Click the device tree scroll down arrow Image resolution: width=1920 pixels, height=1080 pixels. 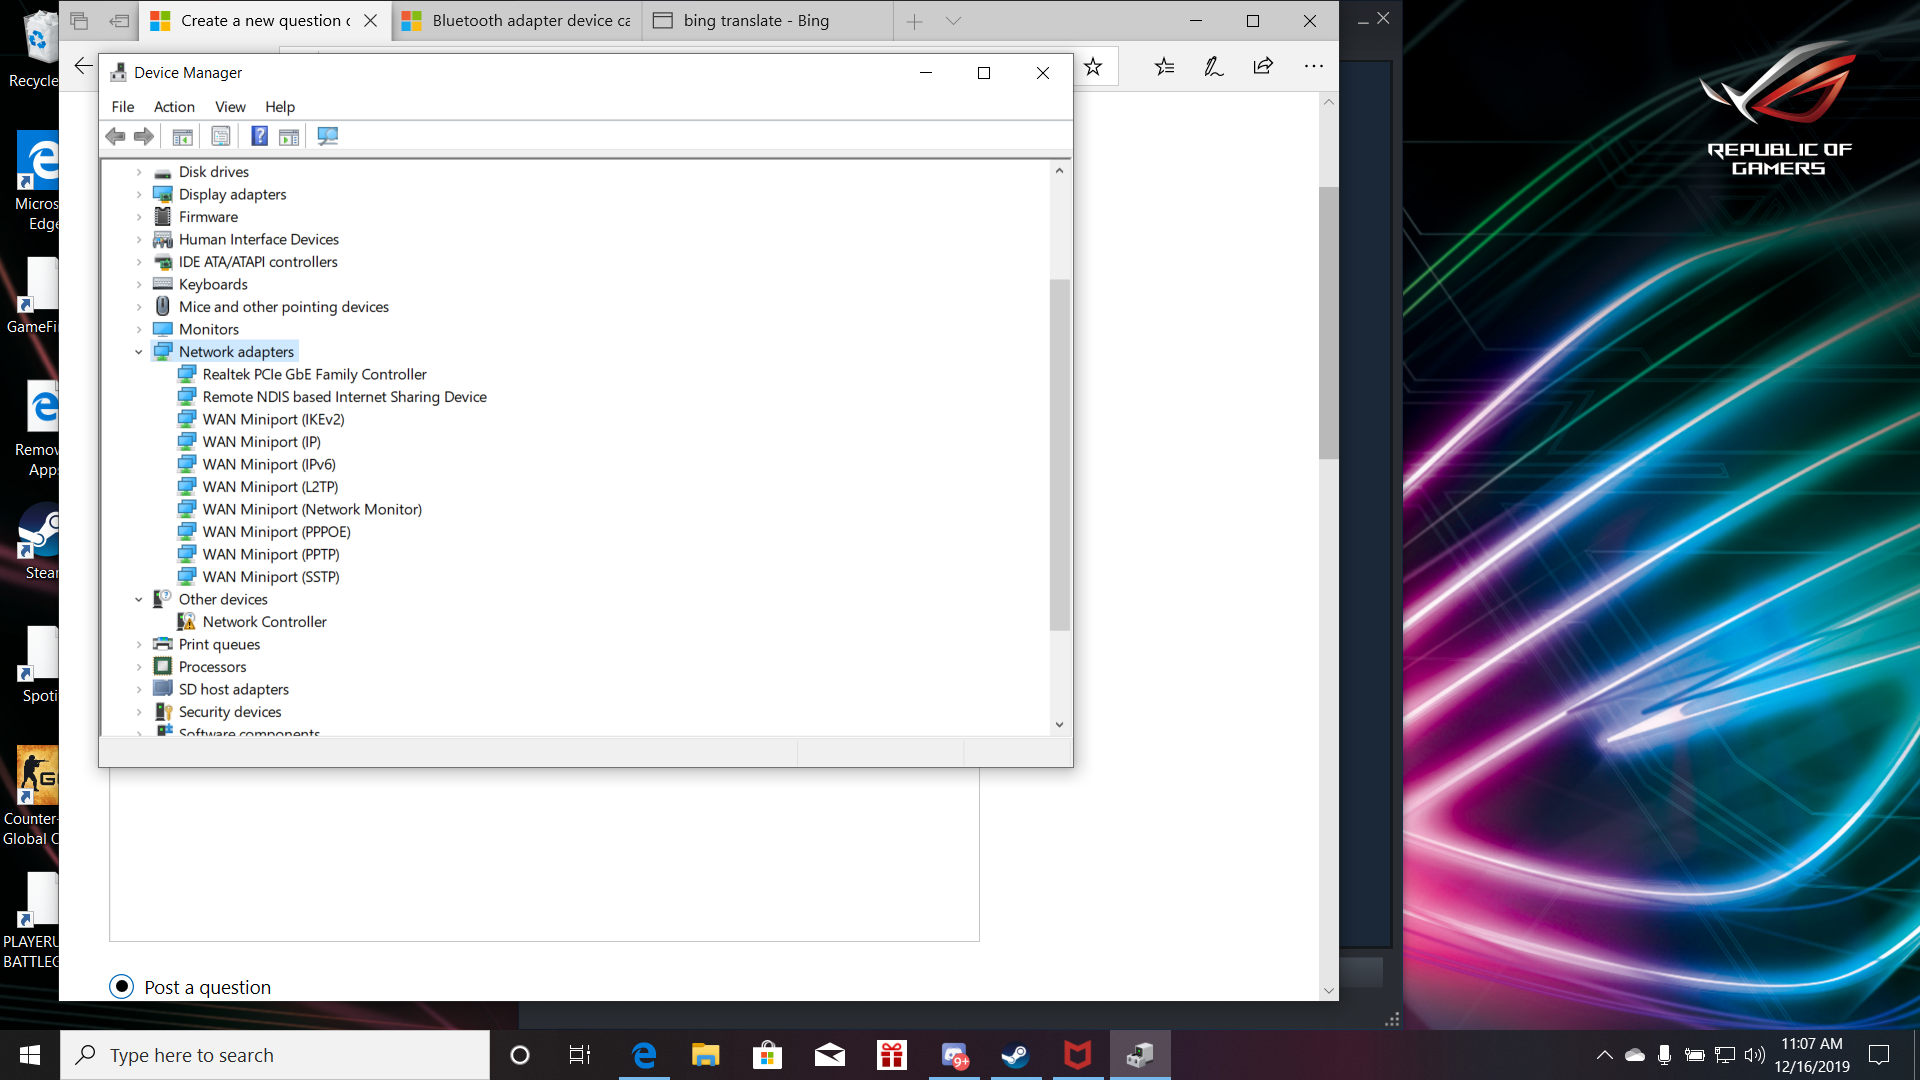(1059, 725)
